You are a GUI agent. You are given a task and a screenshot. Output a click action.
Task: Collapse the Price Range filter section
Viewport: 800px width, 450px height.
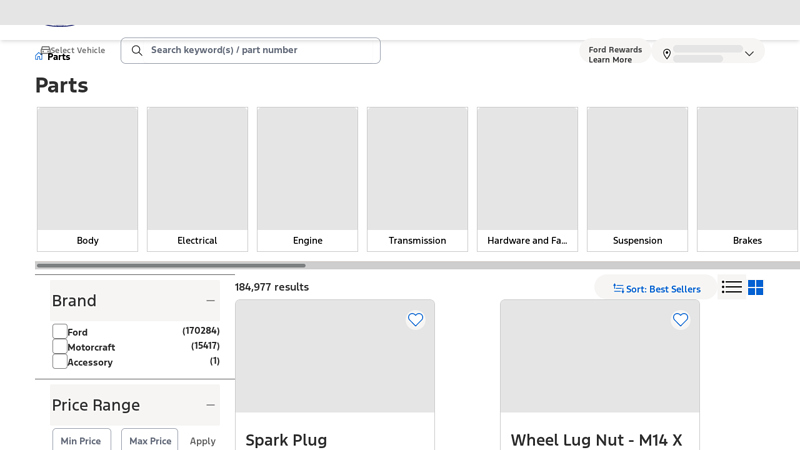(210, 405)
